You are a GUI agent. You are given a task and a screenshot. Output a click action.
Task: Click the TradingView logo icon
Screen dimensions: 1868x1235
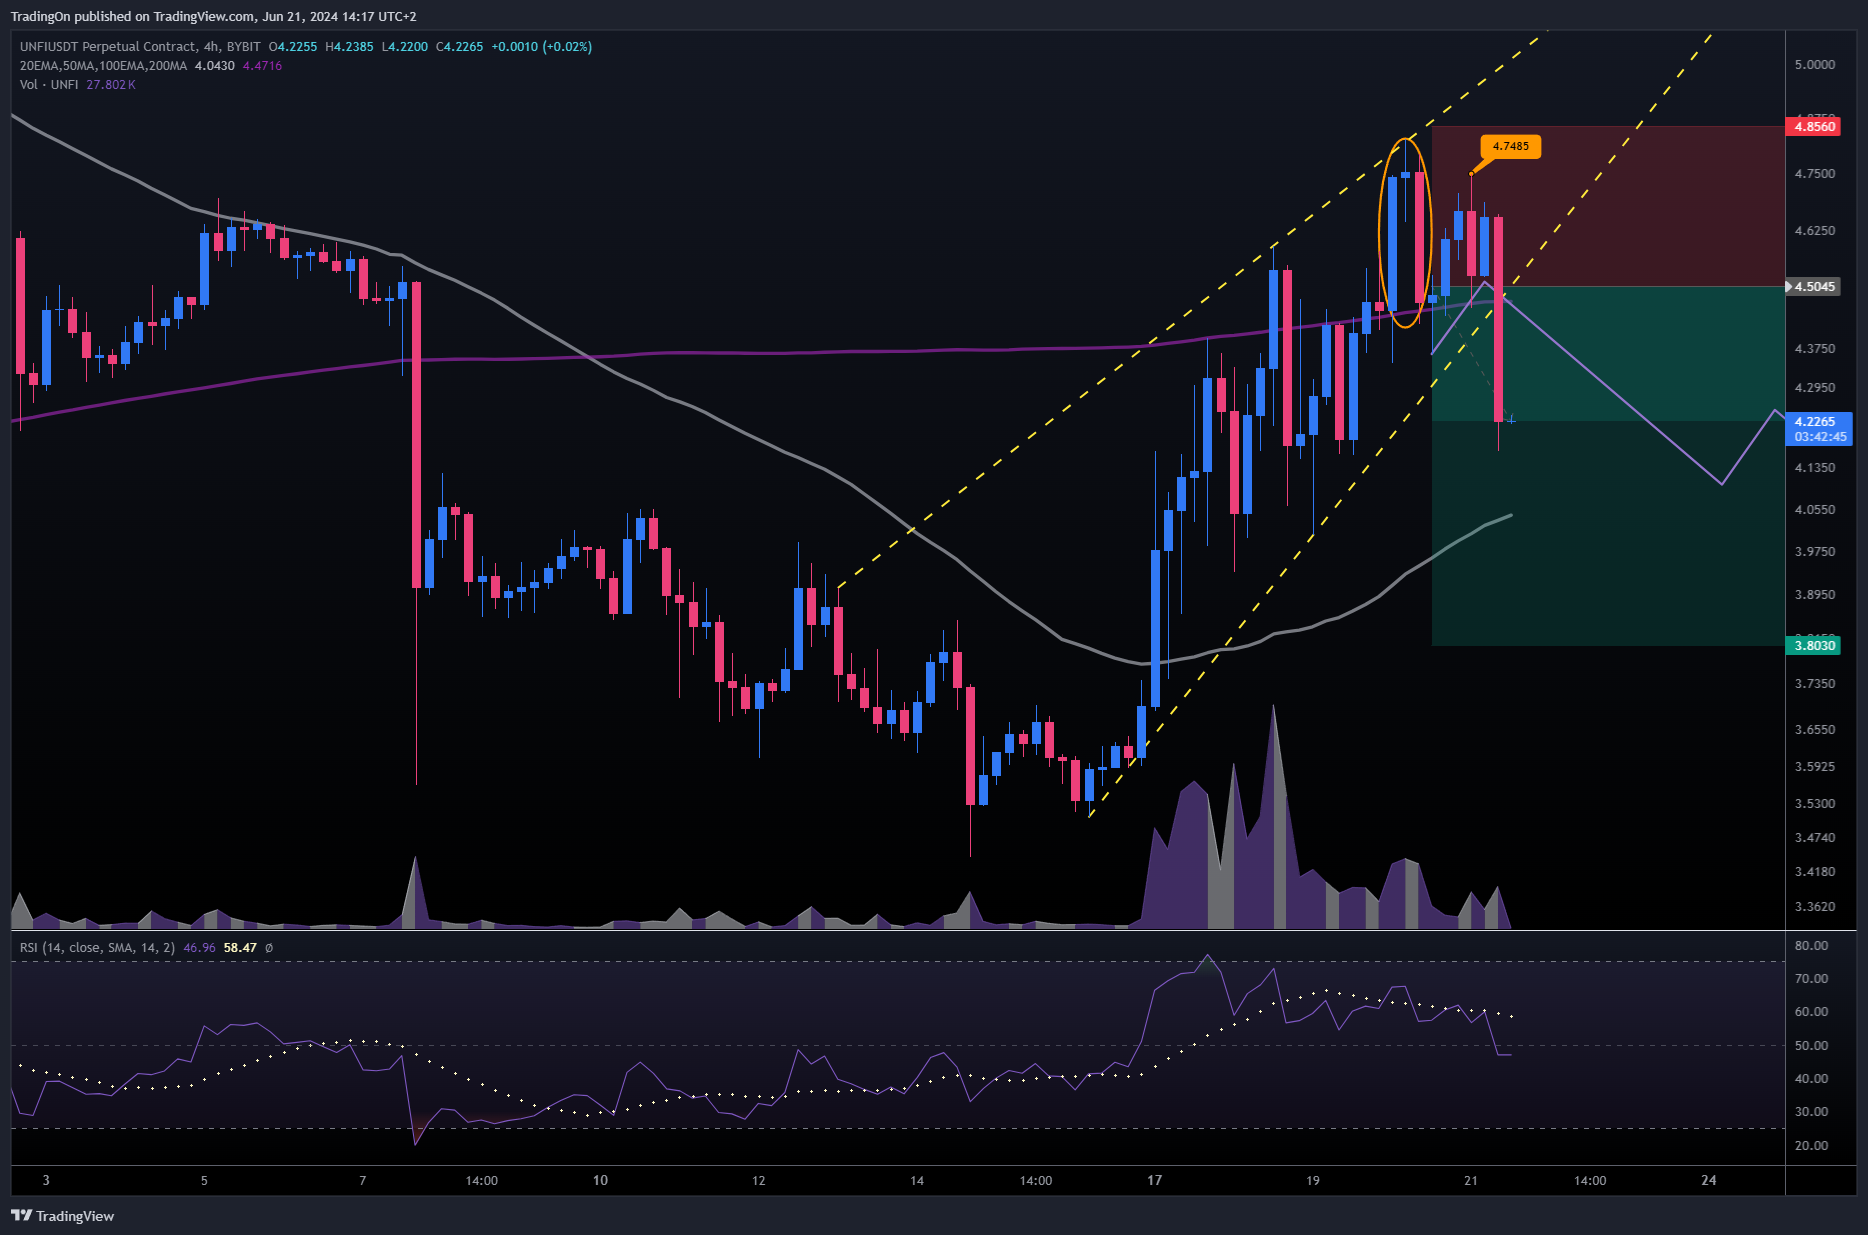(21, 1215)
